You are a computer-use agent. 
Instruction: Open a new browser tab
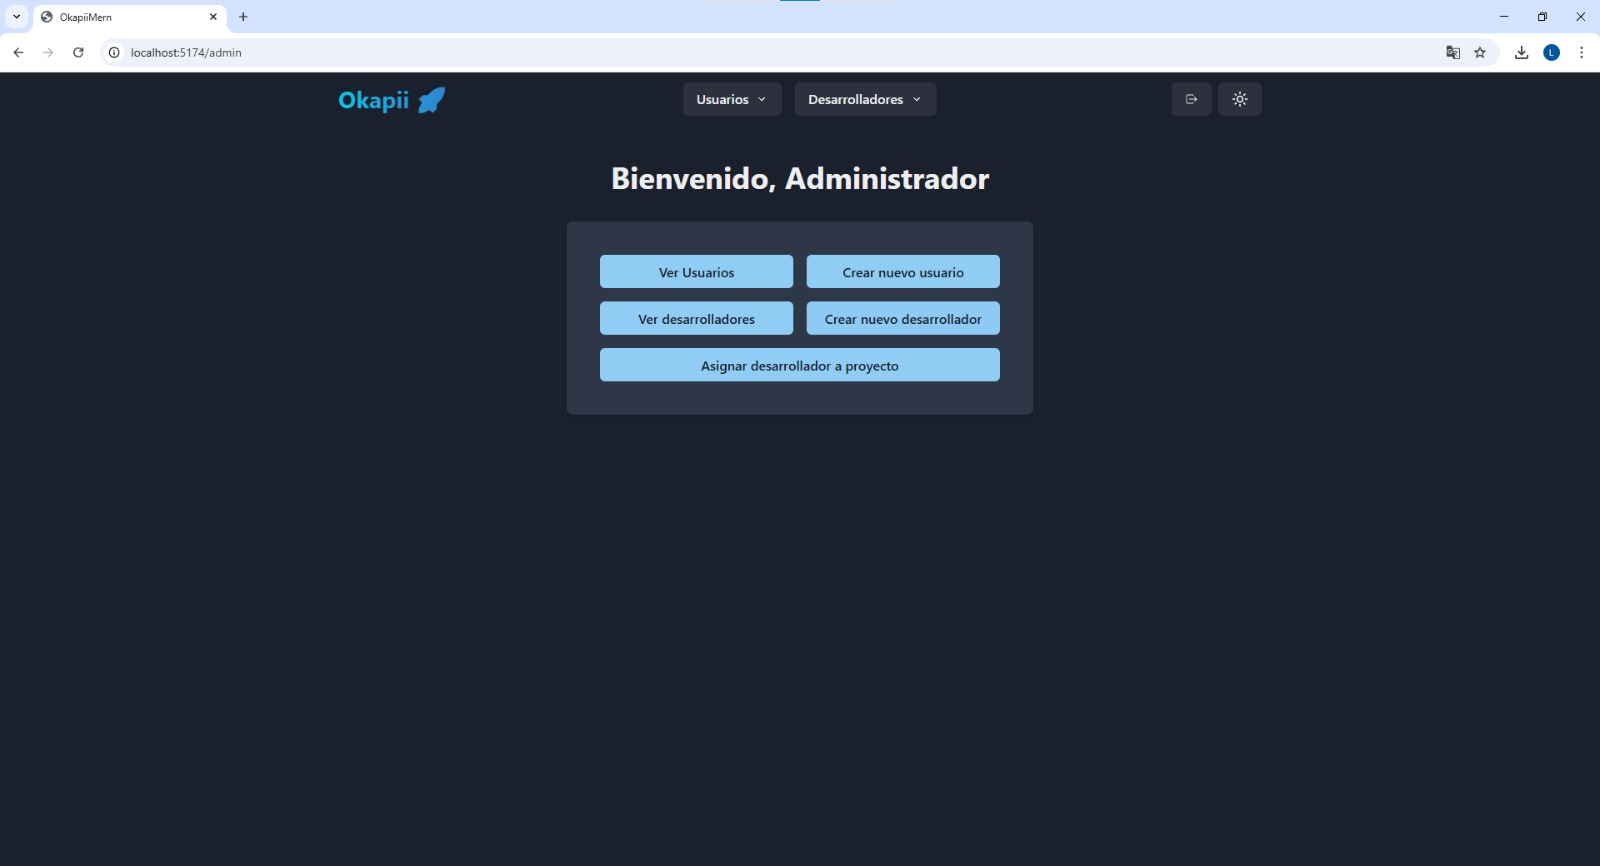pyautogui.click(x=243, y=17)
